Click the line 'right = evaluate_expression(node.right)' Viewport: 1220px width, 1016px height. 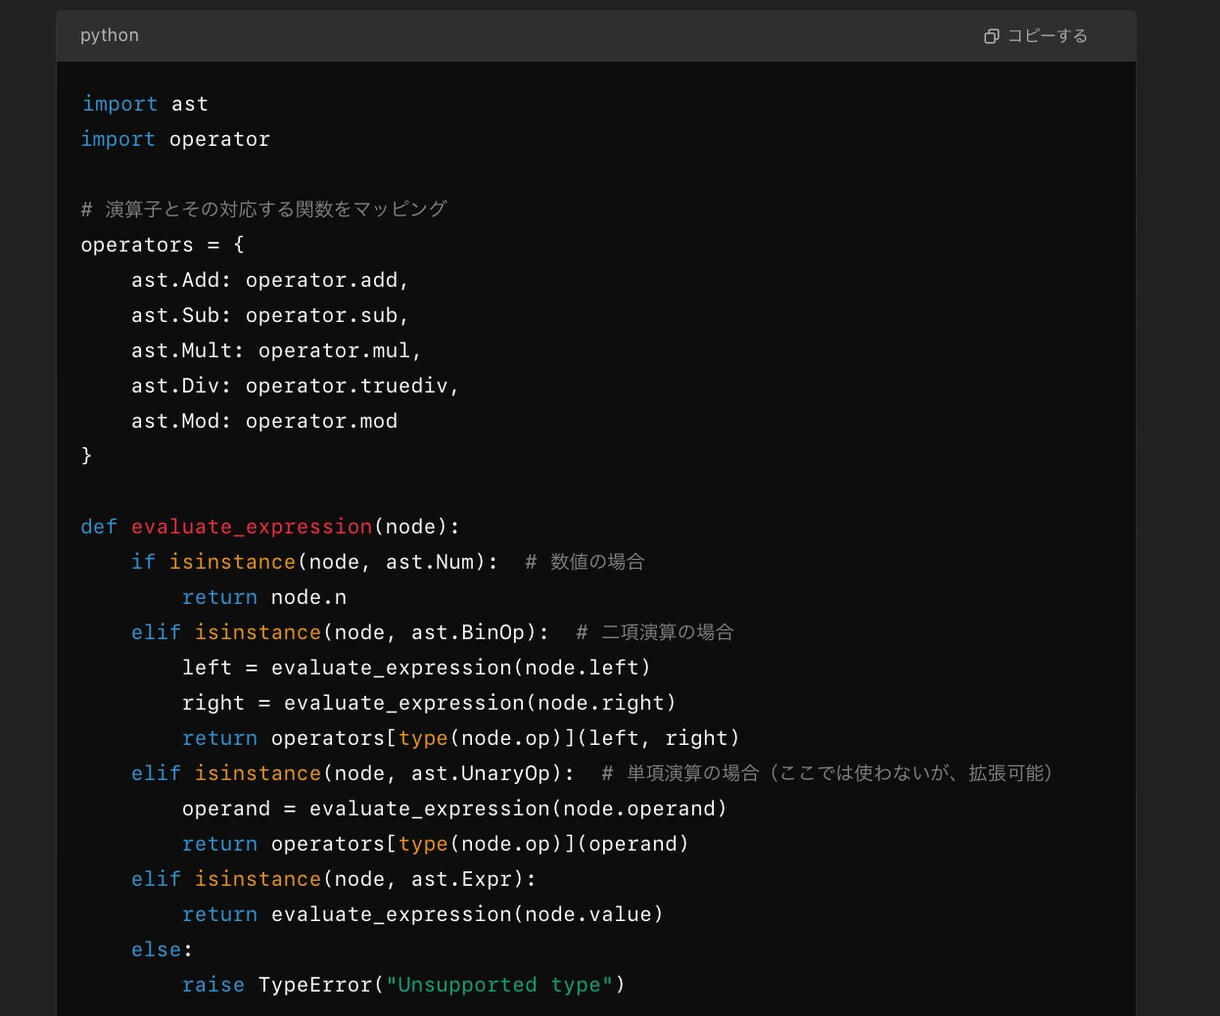(429, 703)
